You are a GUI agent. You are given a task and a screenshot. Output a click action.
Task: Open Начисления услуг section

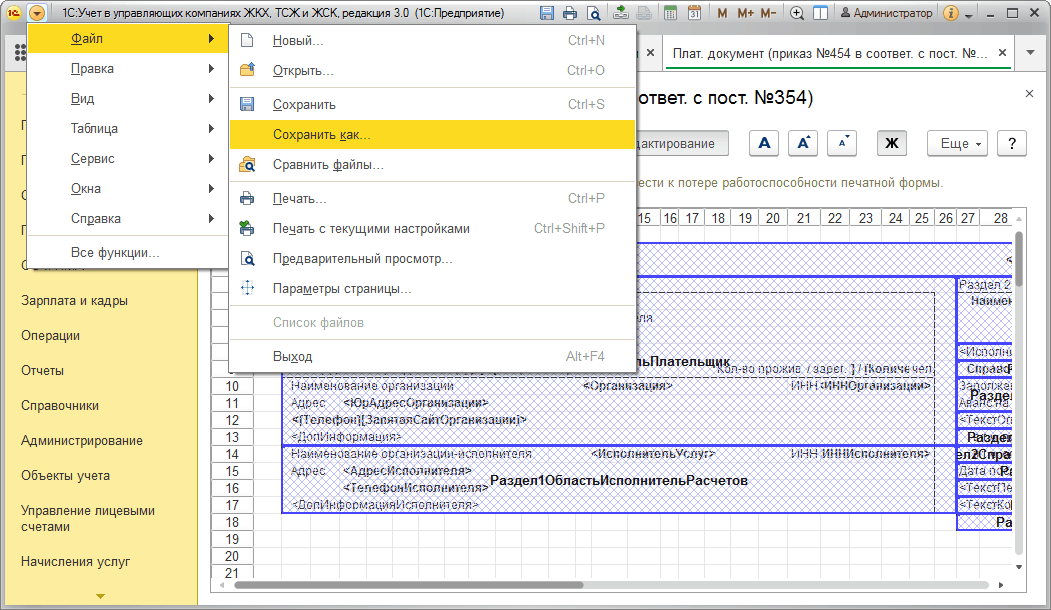75,562
